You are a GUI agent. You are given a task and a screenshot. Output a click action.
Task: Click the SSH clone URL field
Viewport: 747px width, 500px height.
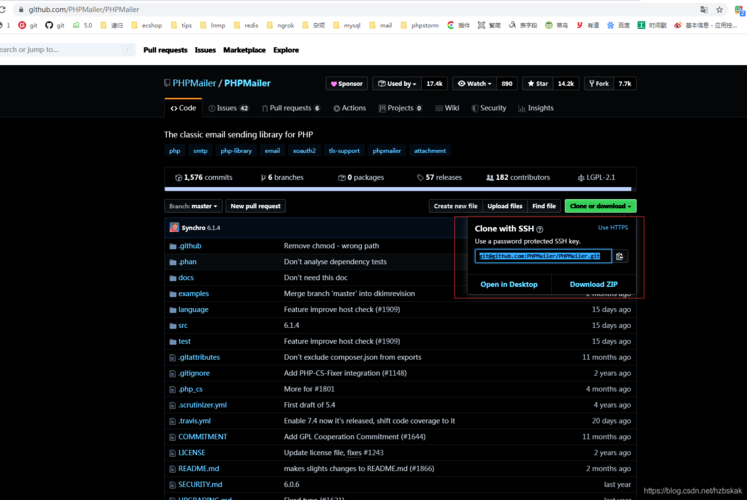(543, 256)
